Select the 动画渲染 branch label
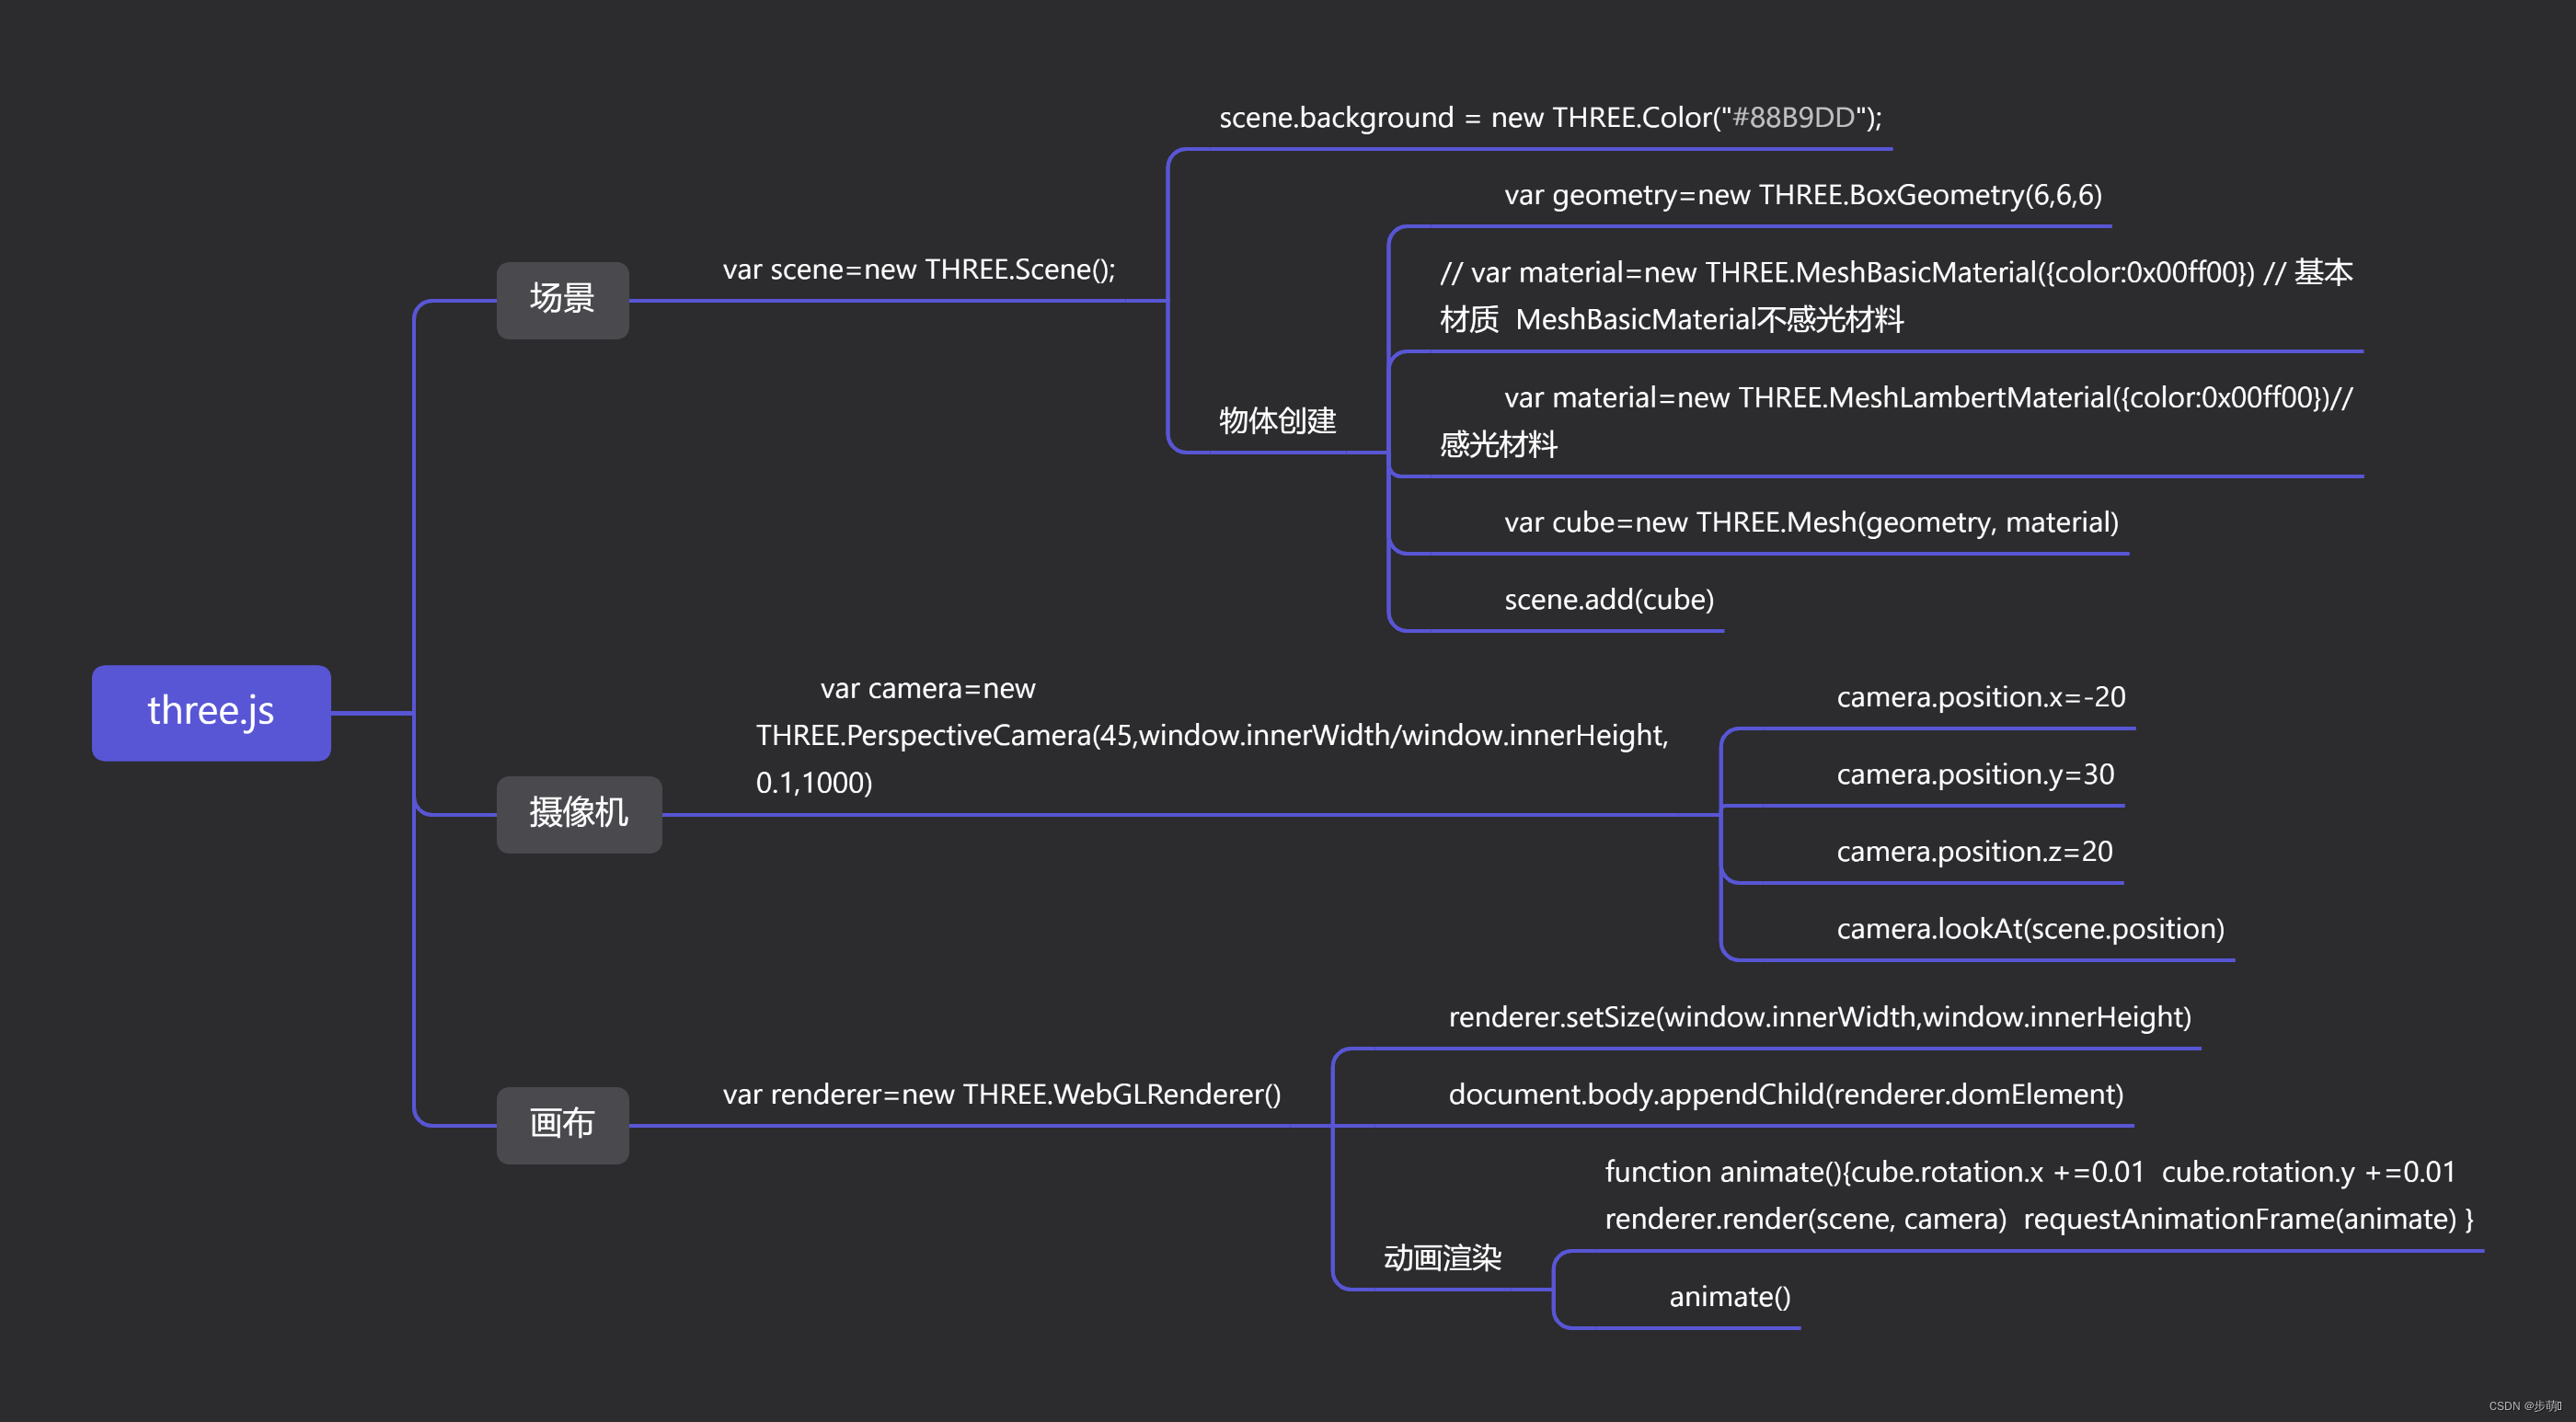2576x1422 pixels. pyautogui.click(x=1442, y=1257)
